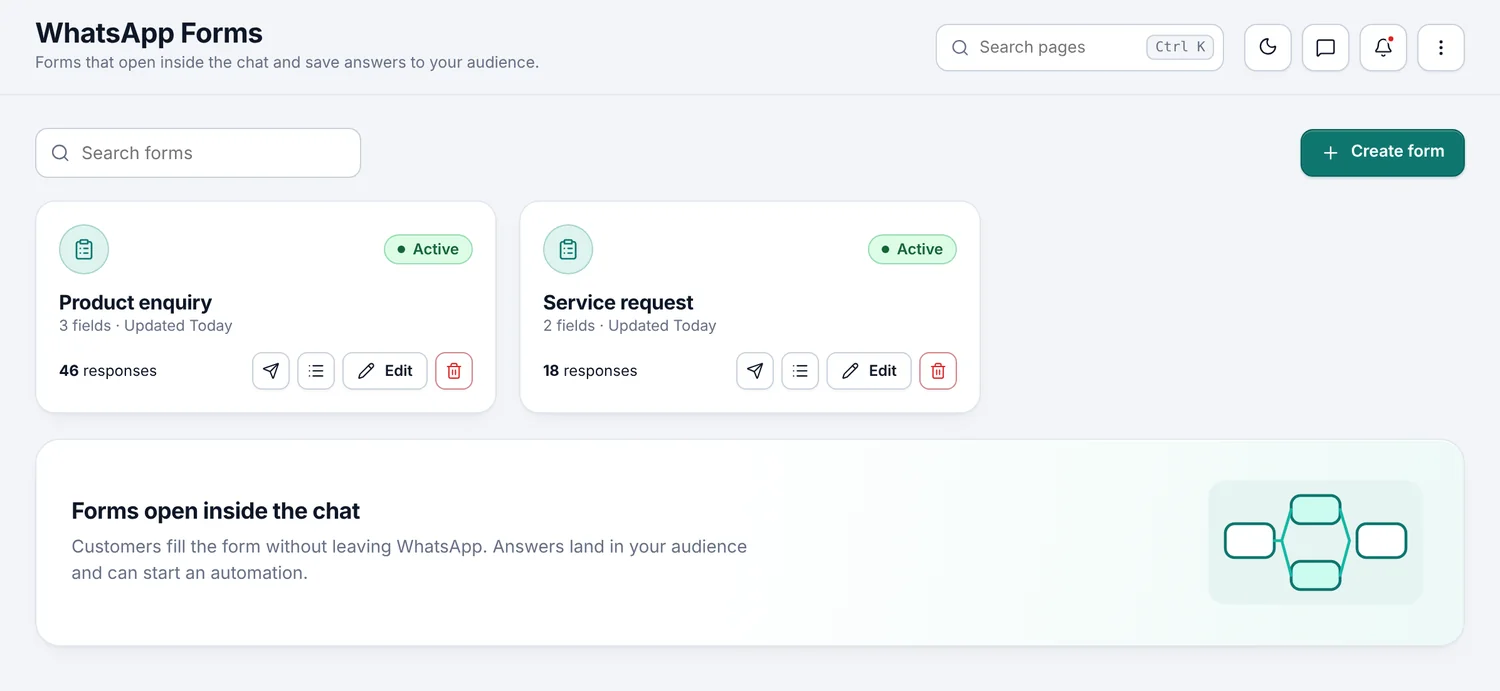The height and width of the screenshot is (691, 1500).
Task: Click the 18 responses text
Action: pyautogui.click(x=590, y=371)
